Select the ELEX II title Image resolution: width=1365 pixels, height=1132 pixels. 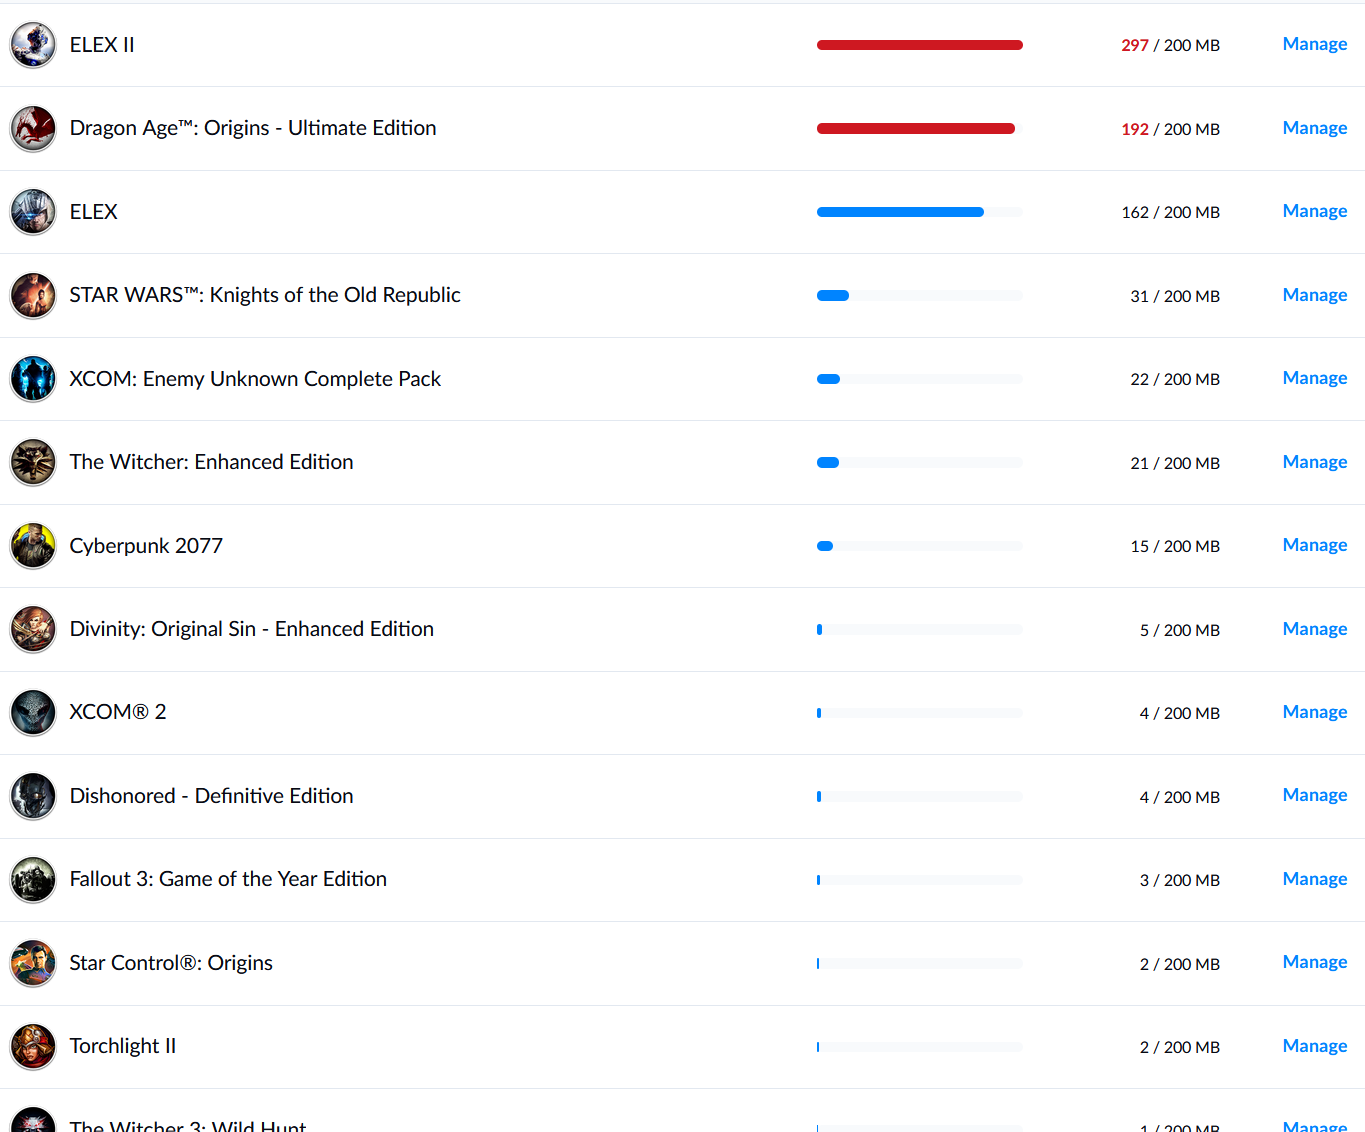pos(102,45)
